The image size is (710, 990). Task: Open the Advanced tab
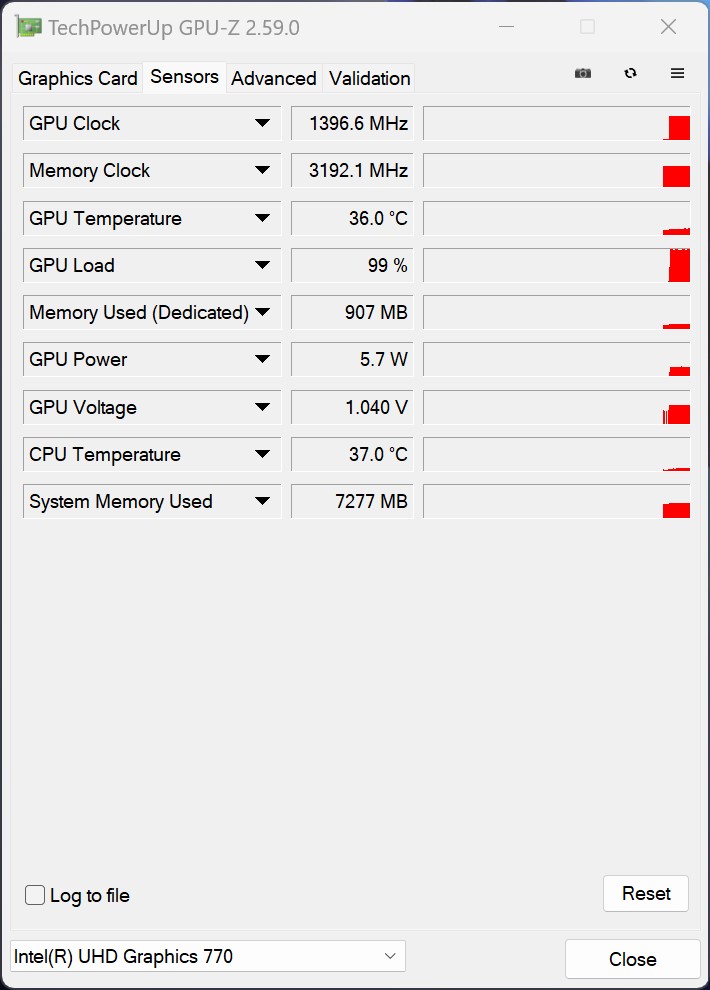point(274,78)
